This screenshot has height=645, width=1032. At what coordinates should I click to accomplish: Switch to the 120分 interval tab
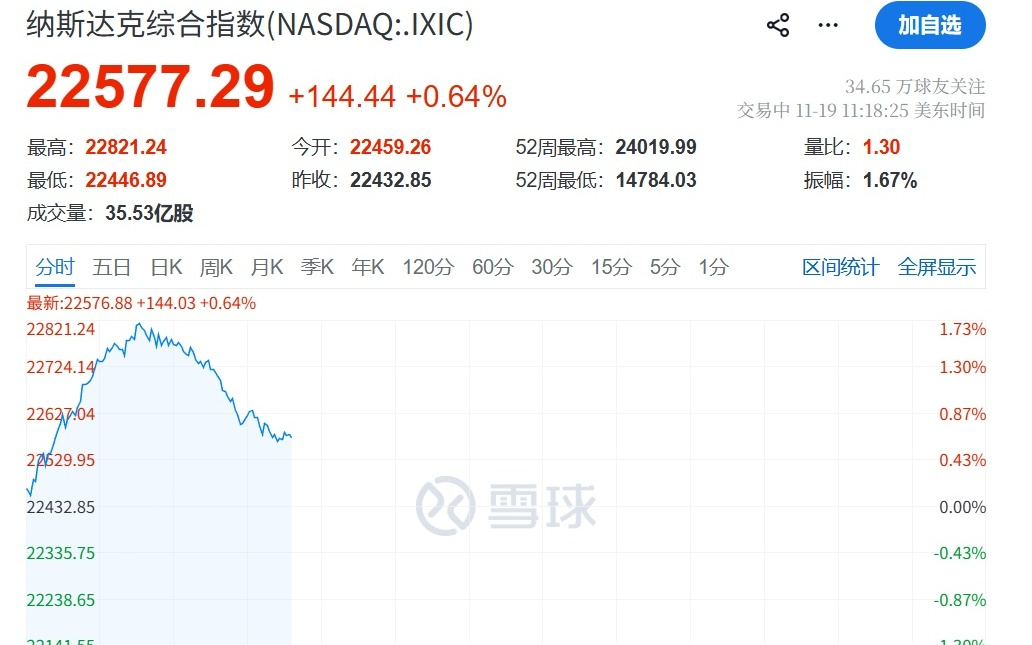pos(428,267)
